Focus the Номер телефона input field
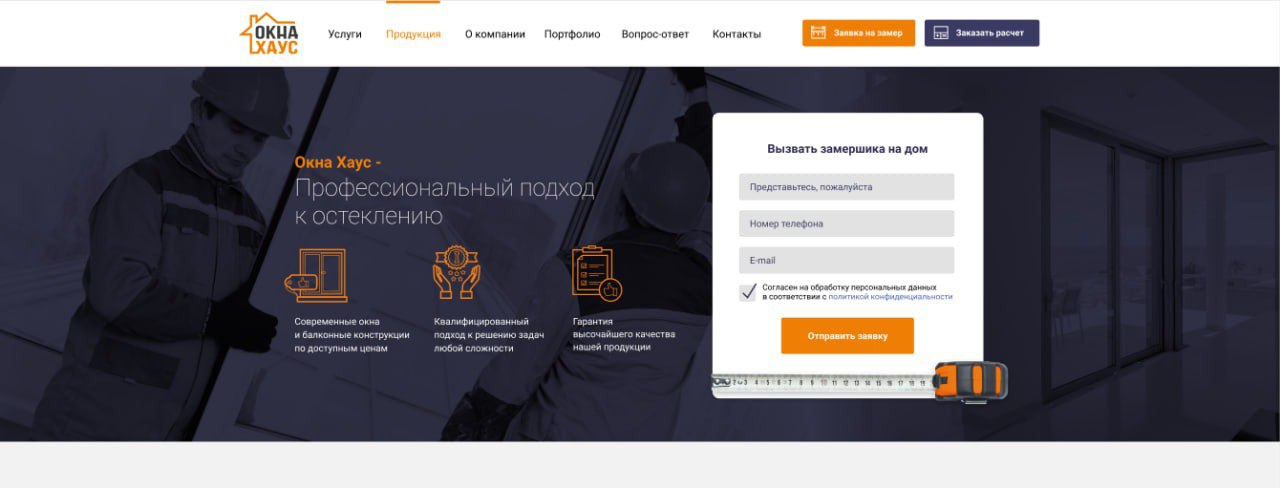1280x488 pixels. 846,224
